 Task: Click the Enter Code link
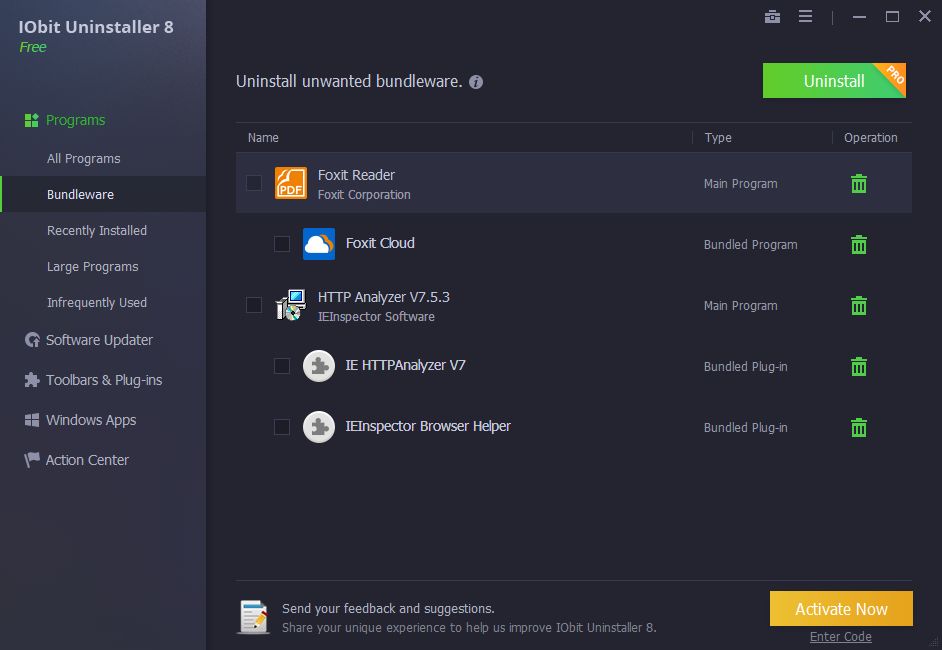coord(840,637)
